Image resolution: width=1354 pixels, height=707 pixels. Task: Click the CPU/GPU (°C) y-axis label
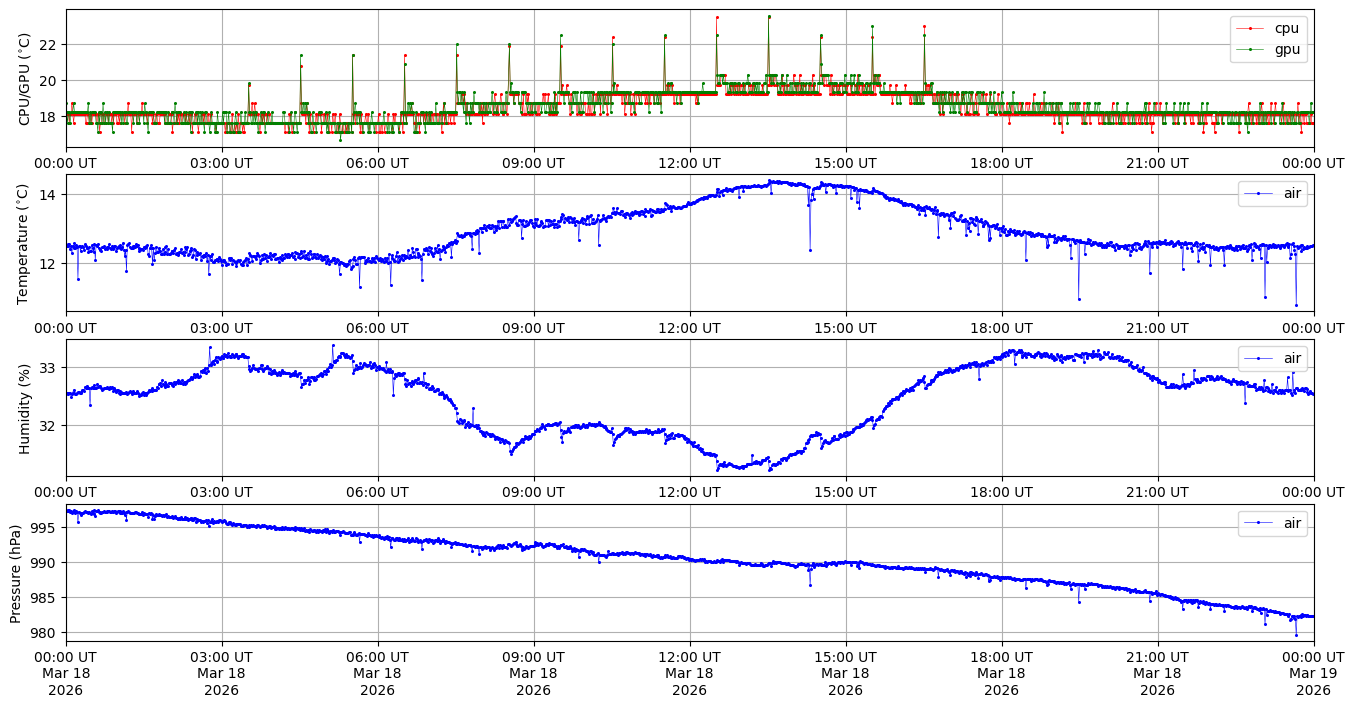point(25,79)
